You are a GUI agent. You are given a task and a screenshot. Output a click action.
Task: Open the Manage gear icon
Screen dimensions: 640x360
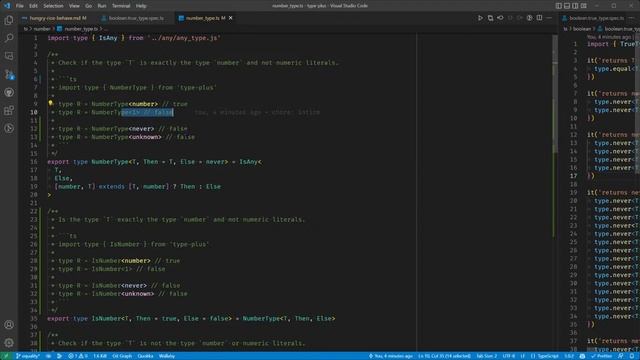tap(9, 343)
